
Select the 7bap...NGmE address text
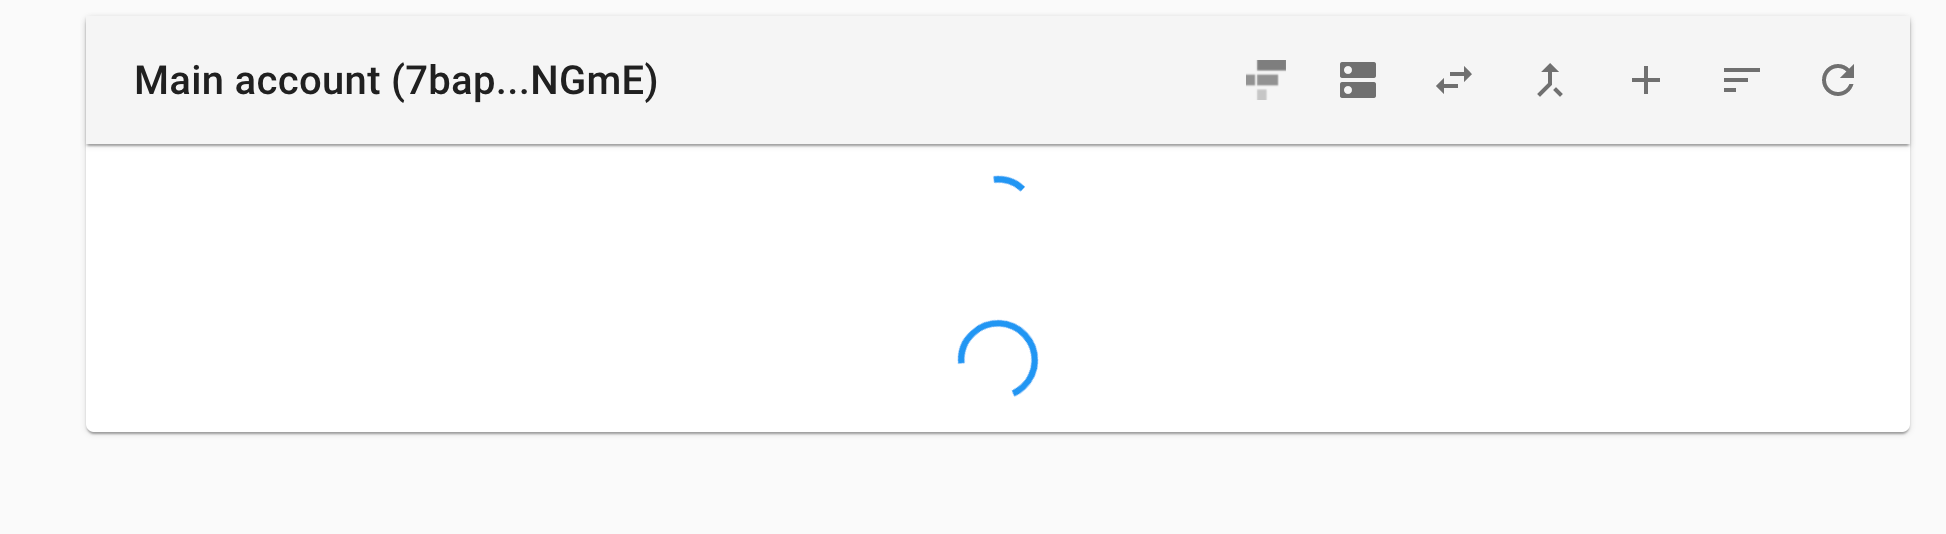(x=525, y=81)
